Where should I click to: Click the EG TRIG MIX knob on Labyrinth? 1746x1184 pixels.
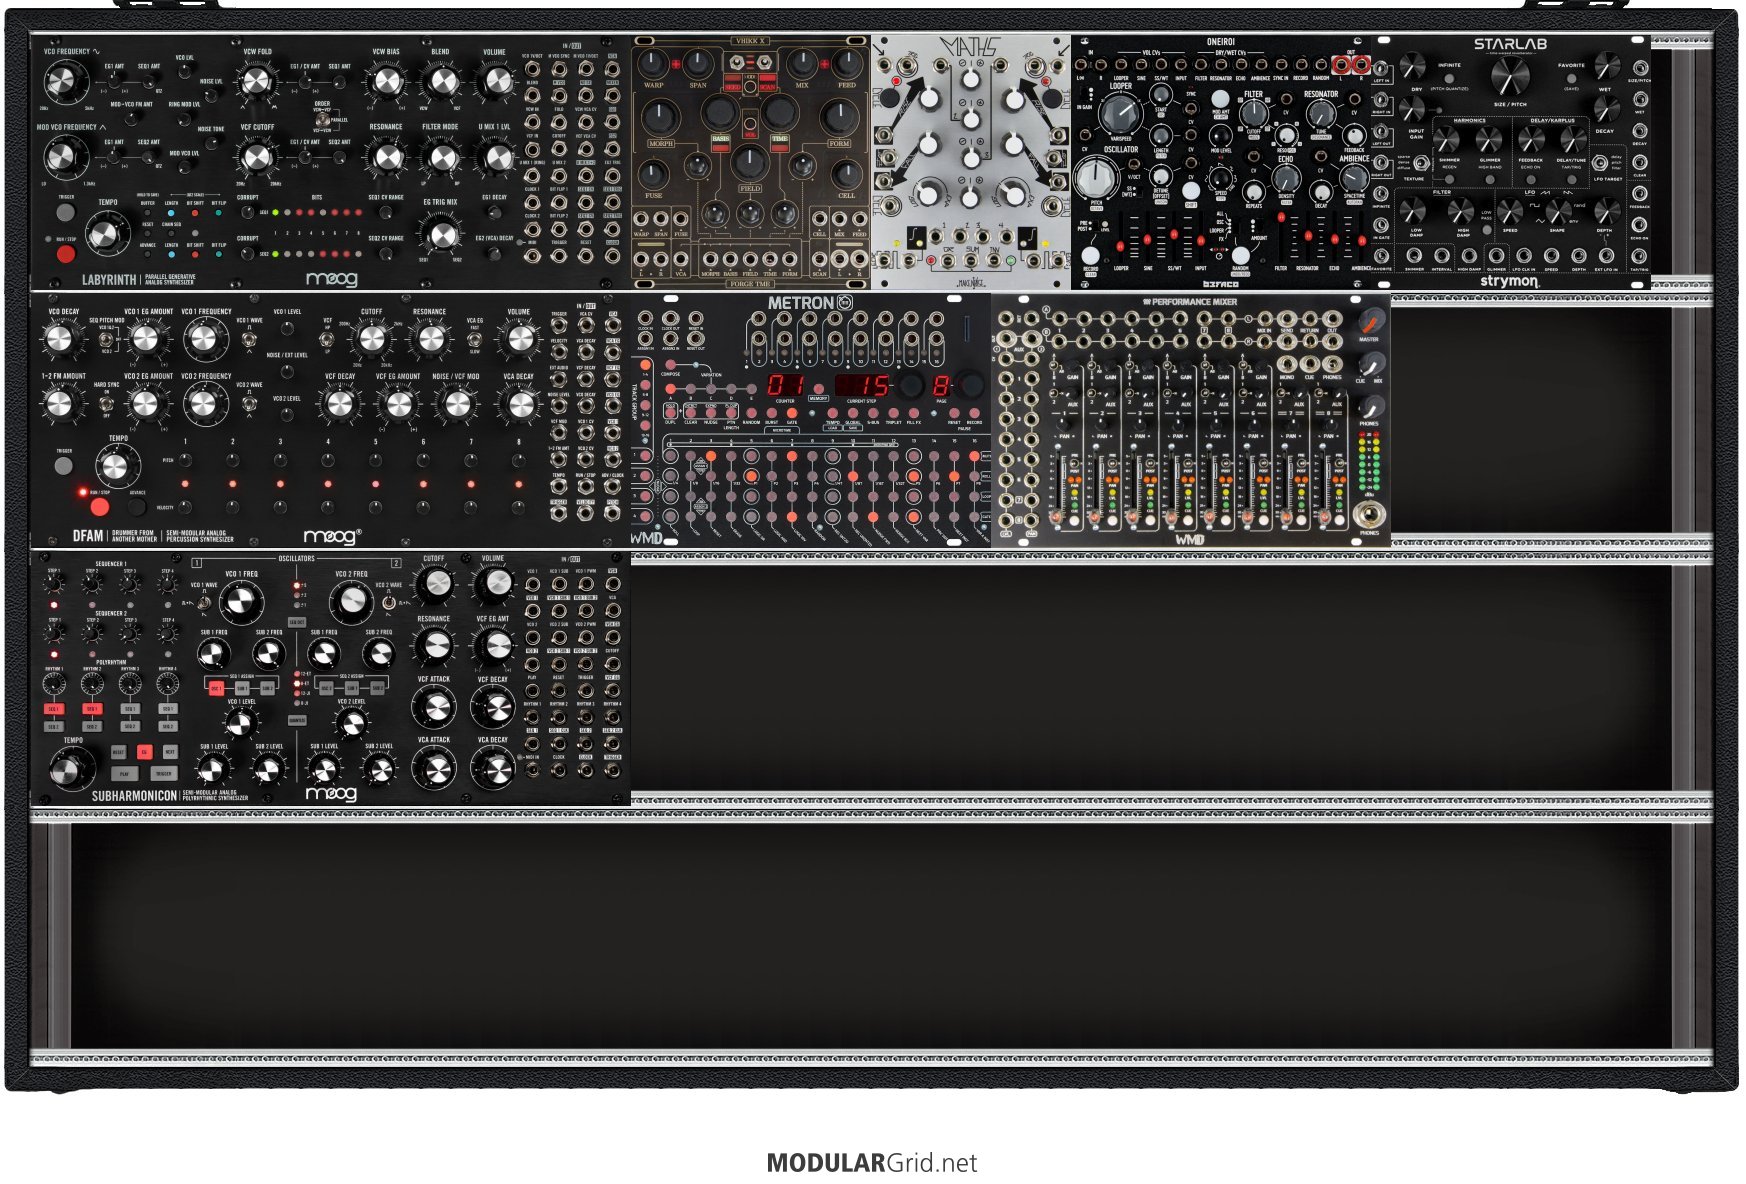pyautogui.click(x=440, y=234)
